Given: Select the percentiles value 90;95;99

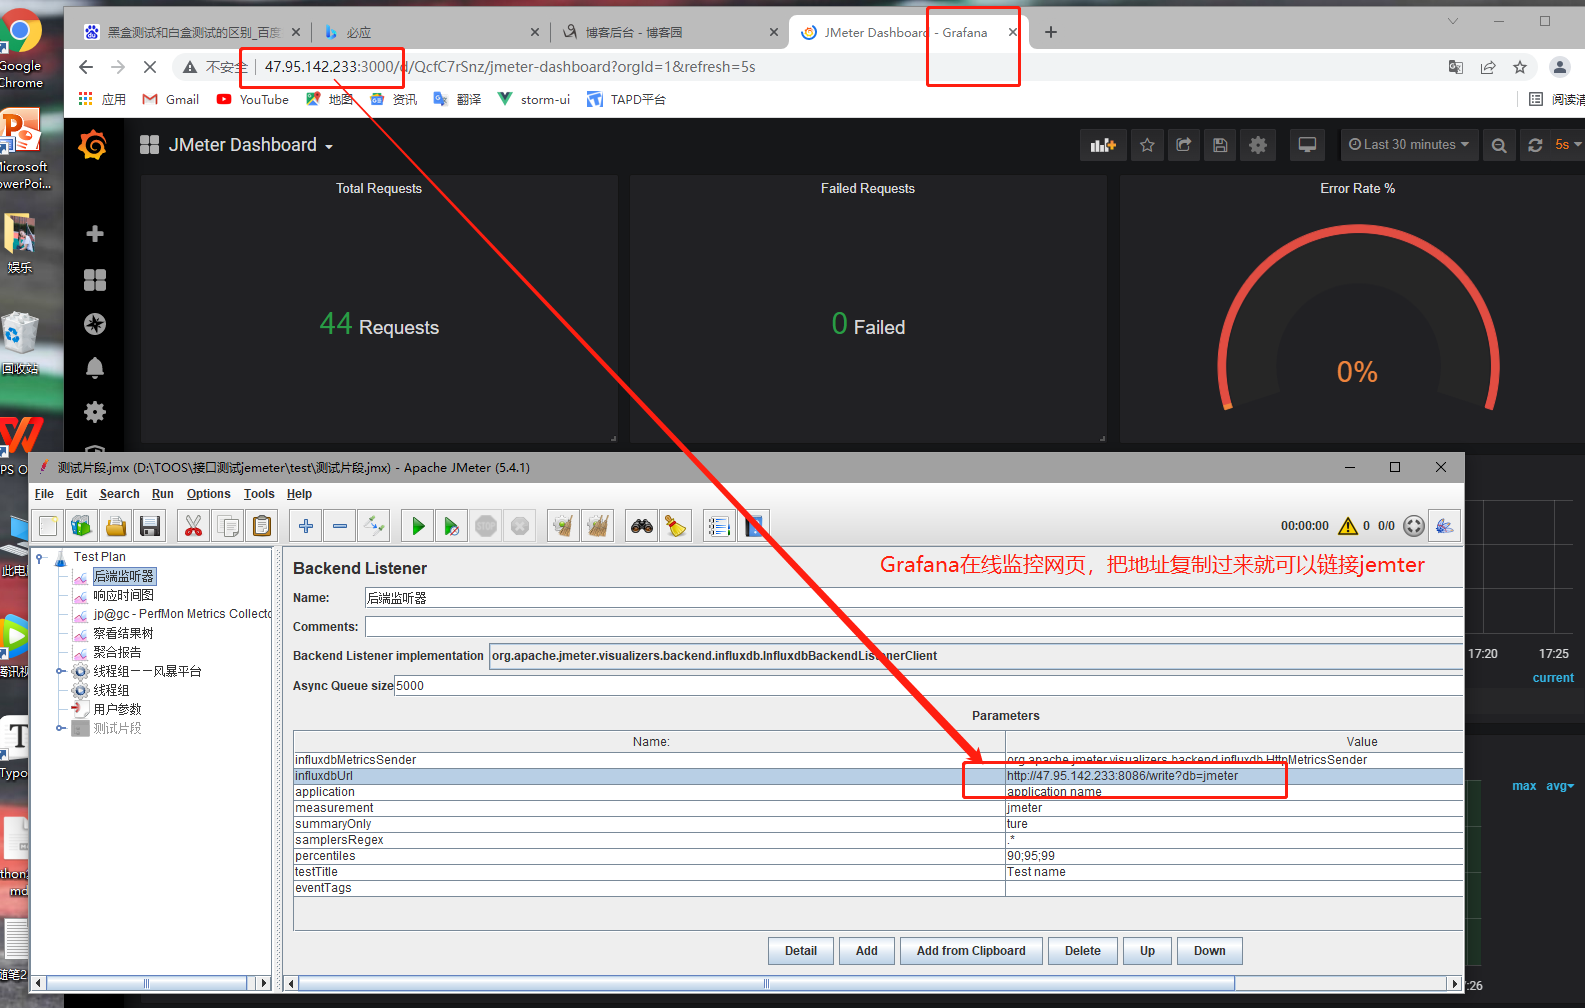Looking at the screenshot, I should pos(1234,856).
